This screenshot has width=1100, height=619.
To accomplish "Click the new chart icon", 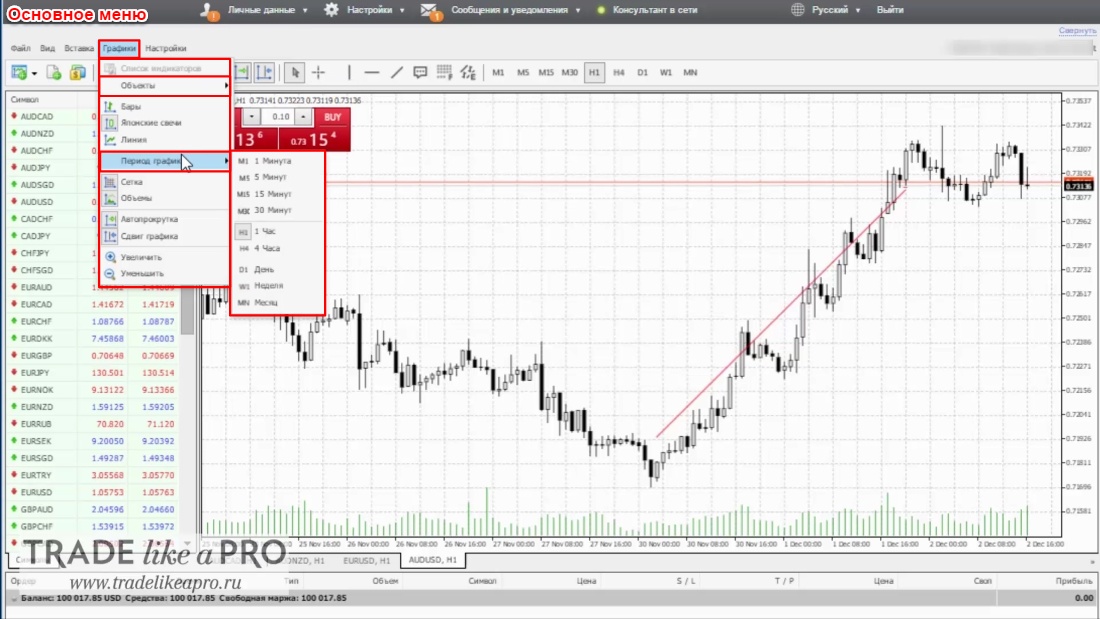I will pyautogui.click(x=19, y=72).
